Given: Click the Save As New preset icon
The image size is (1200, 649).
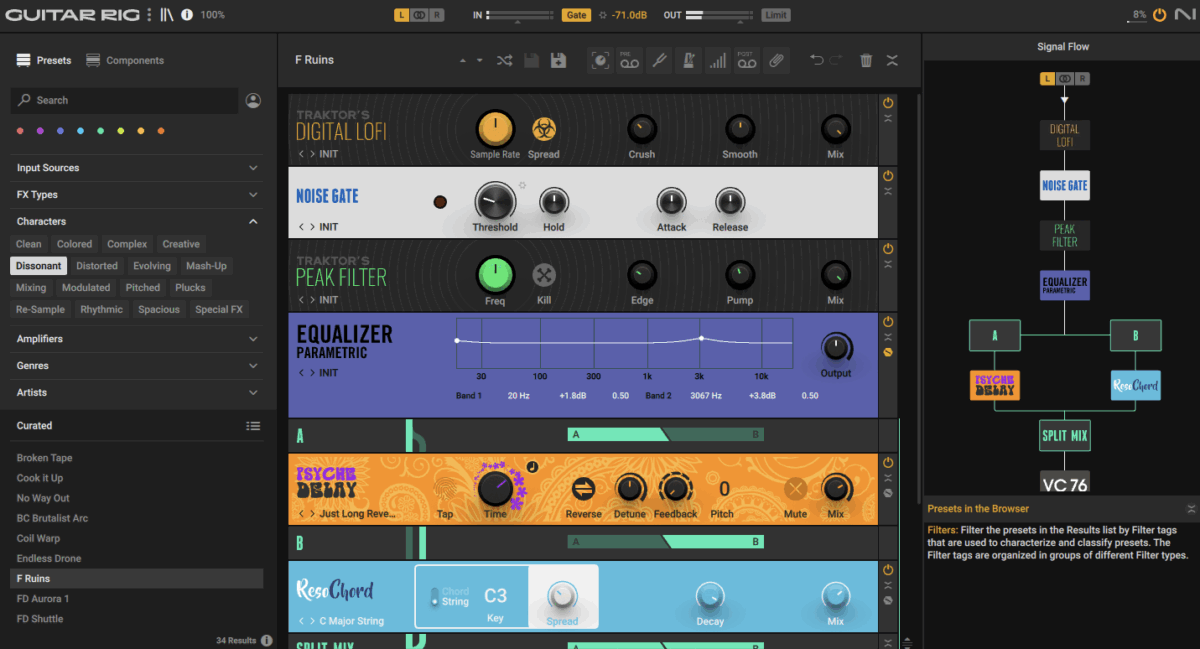Looking at the screenshot, I should pos(558,60).
